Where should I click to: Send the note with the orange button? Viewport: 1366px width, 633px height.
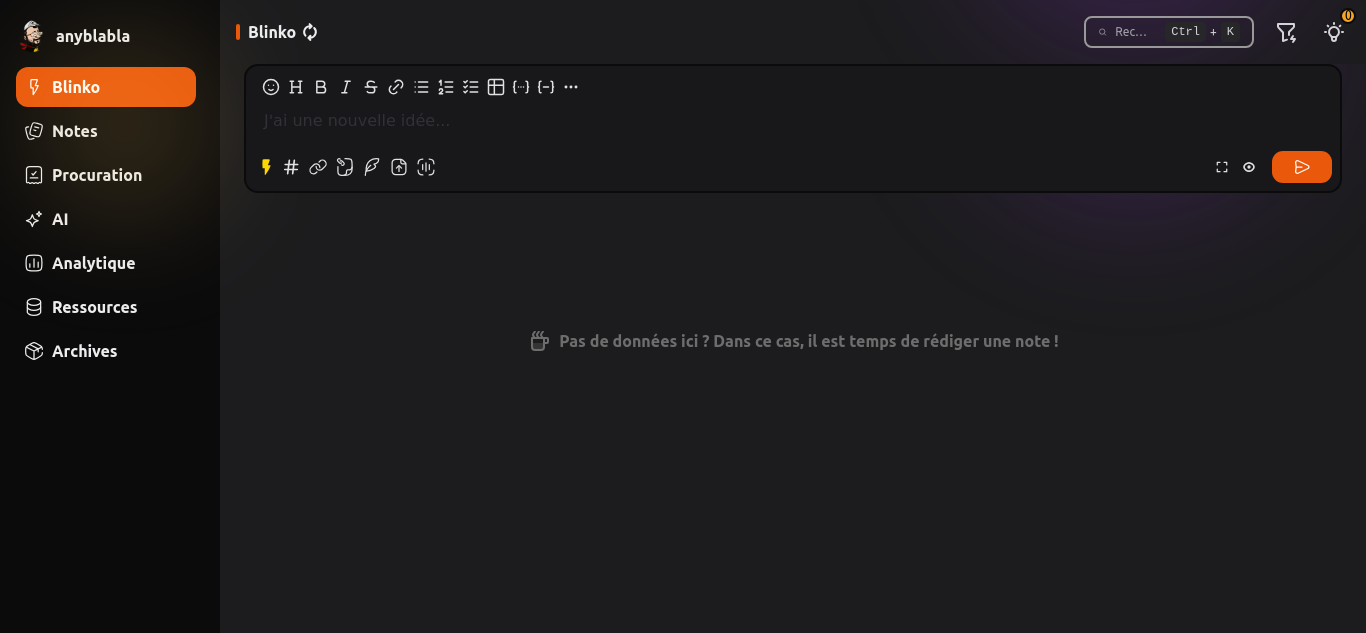pos(1302,167)
